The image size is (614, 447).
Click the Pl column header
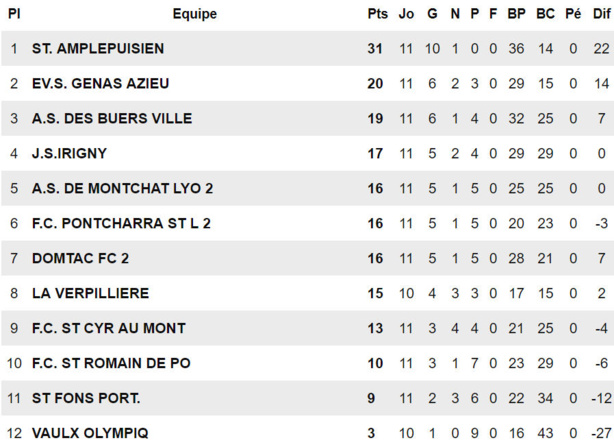(x=14, y=14)
